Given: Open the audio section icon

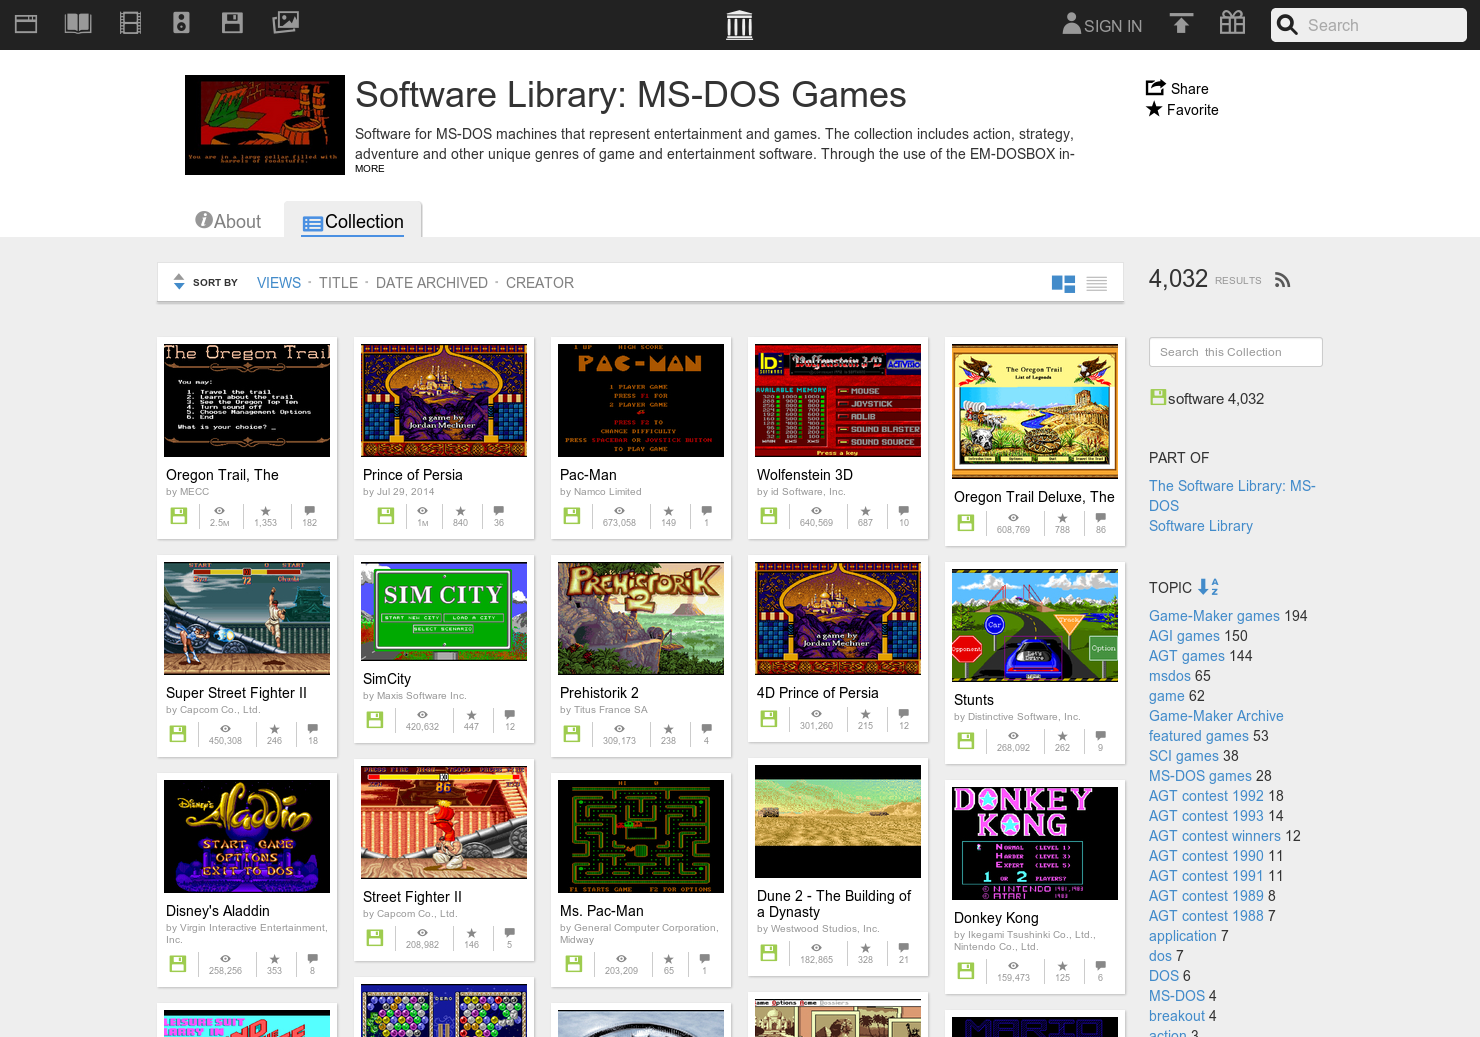Looking at the screenshot, I should (181, 23).
